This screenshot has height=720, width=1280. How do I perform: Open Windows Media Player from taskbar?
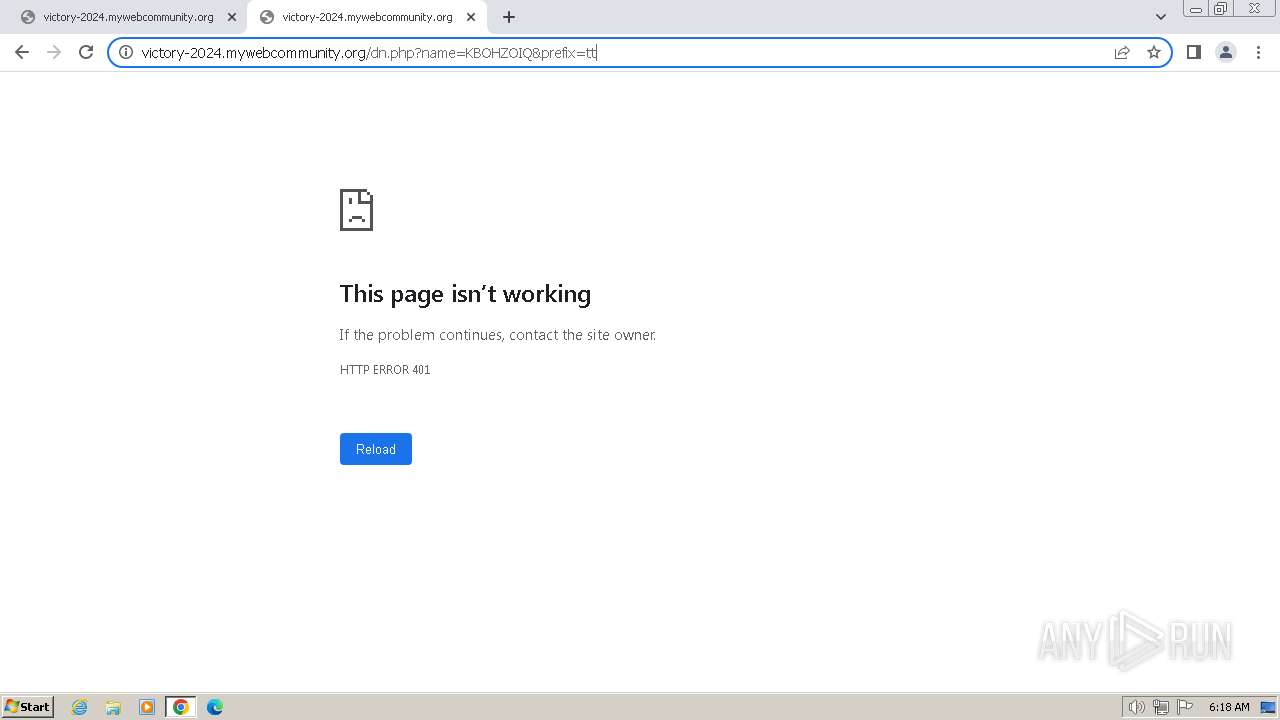point(147,707)
